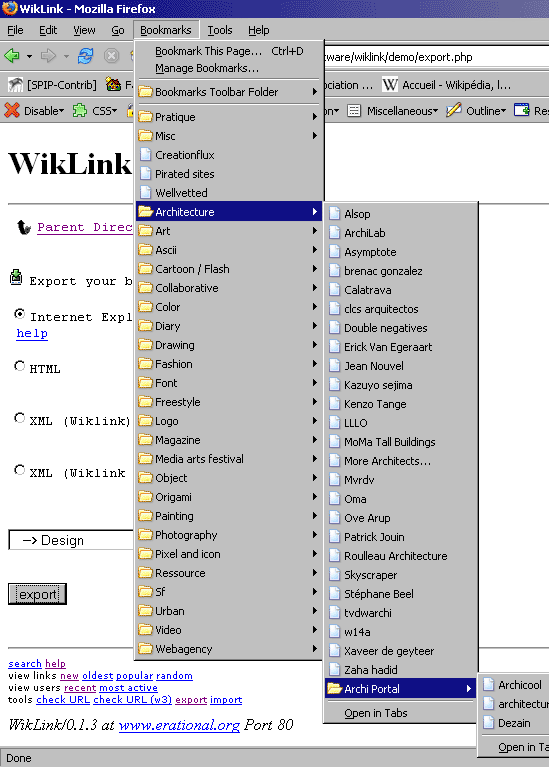Click the Wikipedia W bookmark icon
Screen dimensions: 549x768
pos(390,85)
